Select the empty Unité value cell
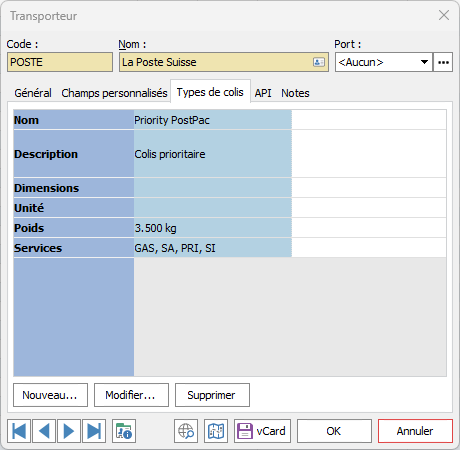460x450 pixels. pyautogui.click(x=213, y=208)
